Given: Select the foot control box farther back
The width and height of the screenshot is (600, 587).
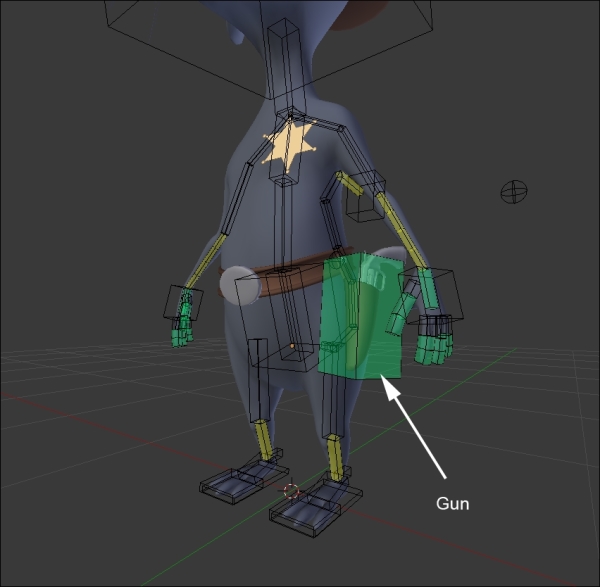Looking at the screenshot, I should click(x=244, y=479).
